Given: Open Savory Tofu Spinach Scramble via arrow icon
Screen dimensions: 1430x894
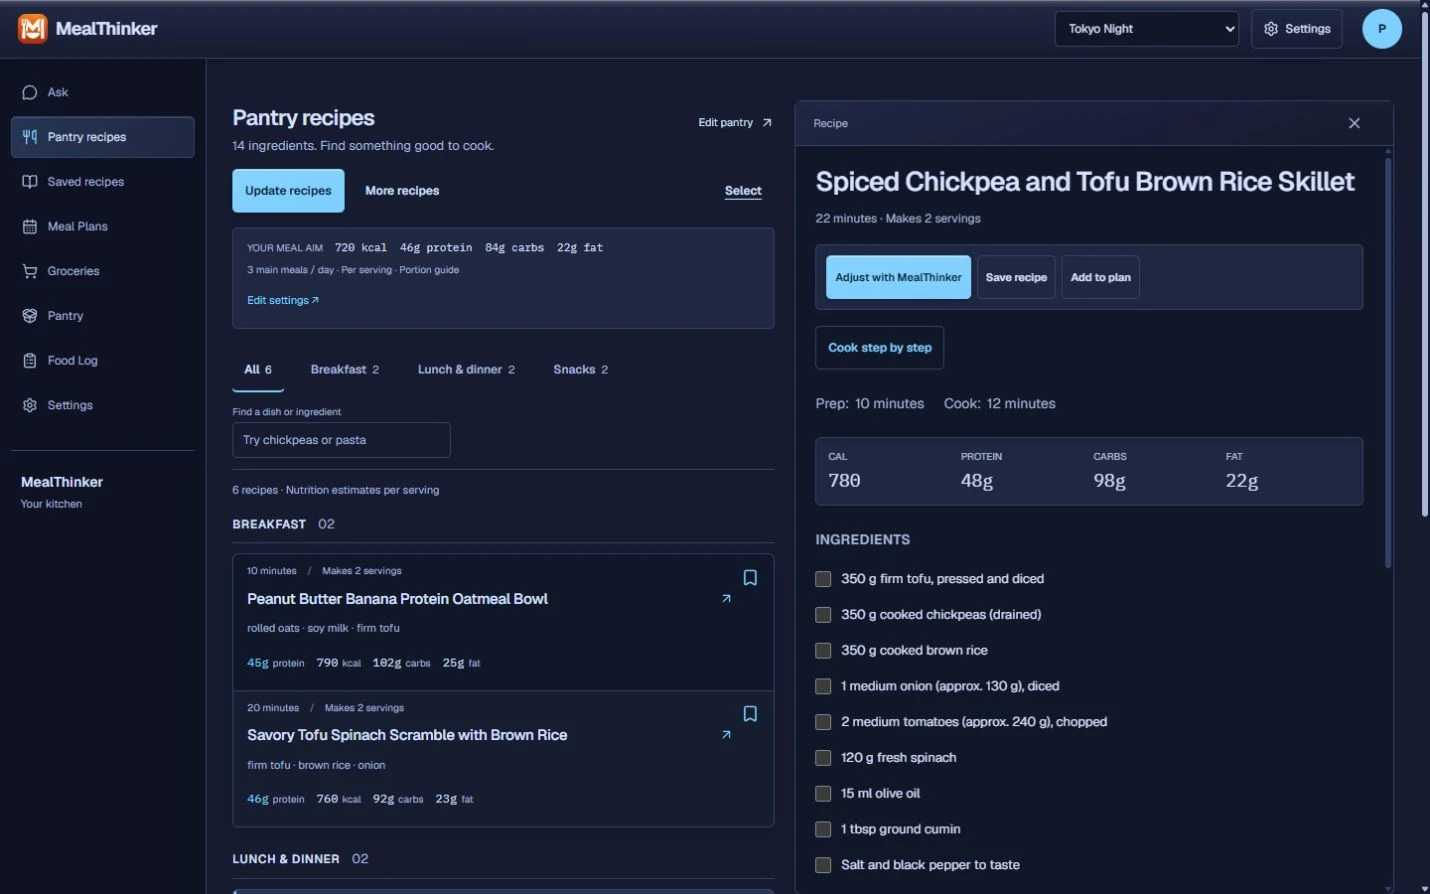Looking at the screenshot, I should [x=726, y=734].
